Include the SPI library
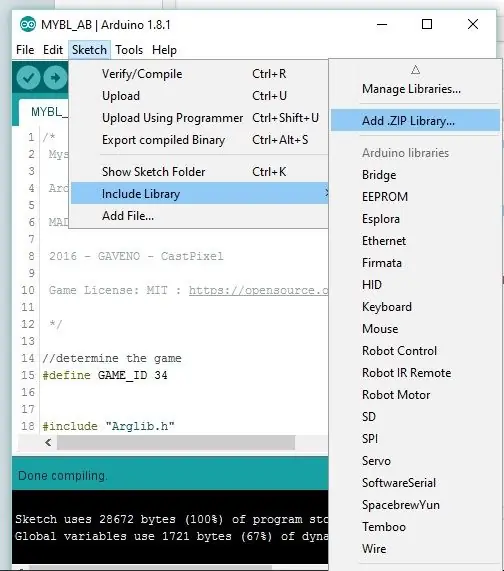504x571 pixels. (415, 438)
